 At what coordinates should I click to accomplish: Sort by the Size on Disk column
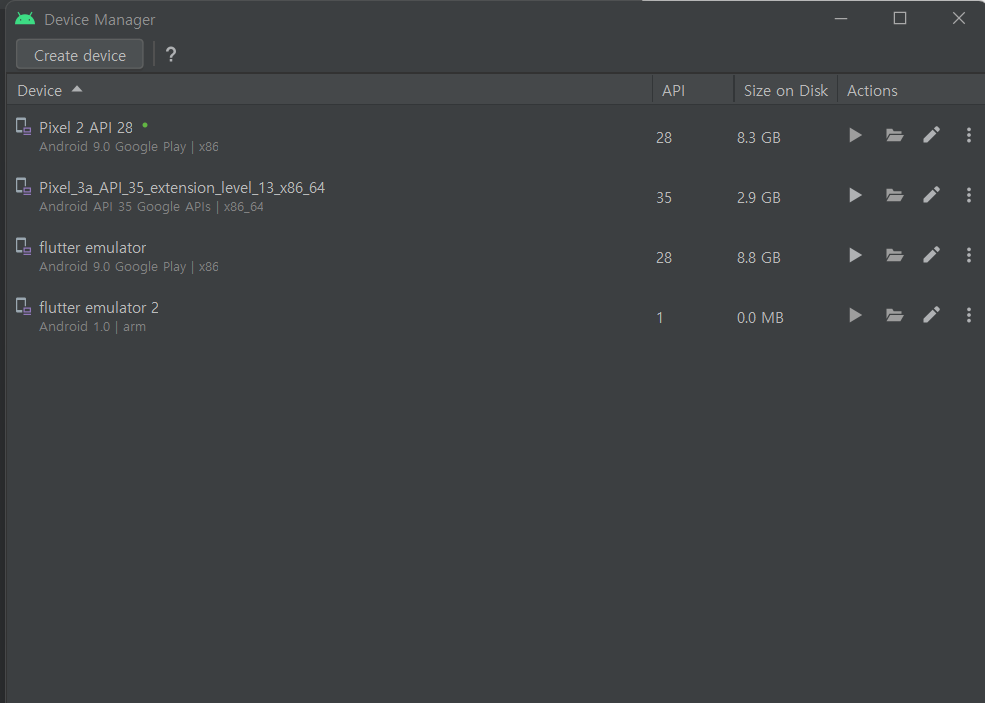[x=786, y=90]
